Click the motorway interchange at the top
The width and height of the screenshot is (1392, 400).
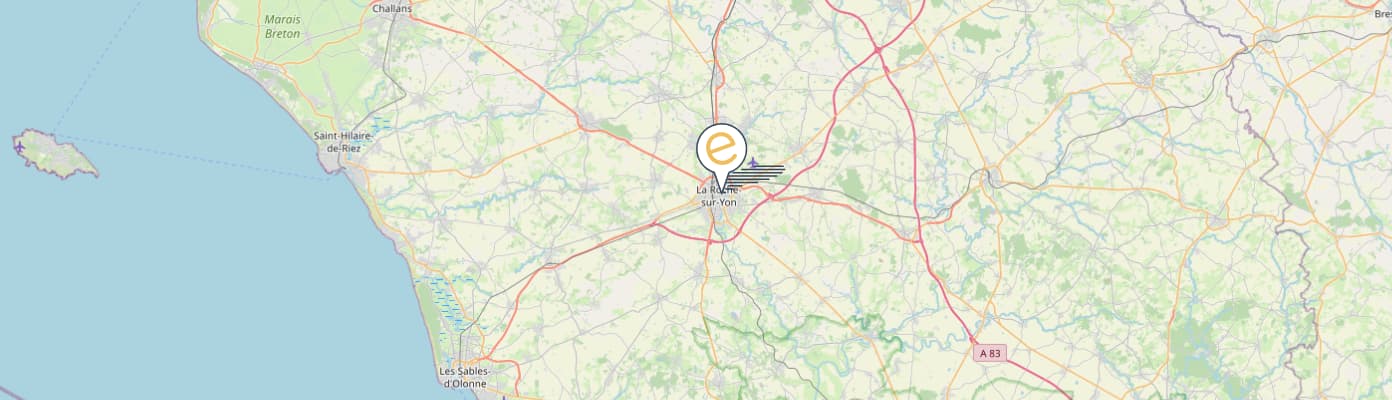point(878,48)
